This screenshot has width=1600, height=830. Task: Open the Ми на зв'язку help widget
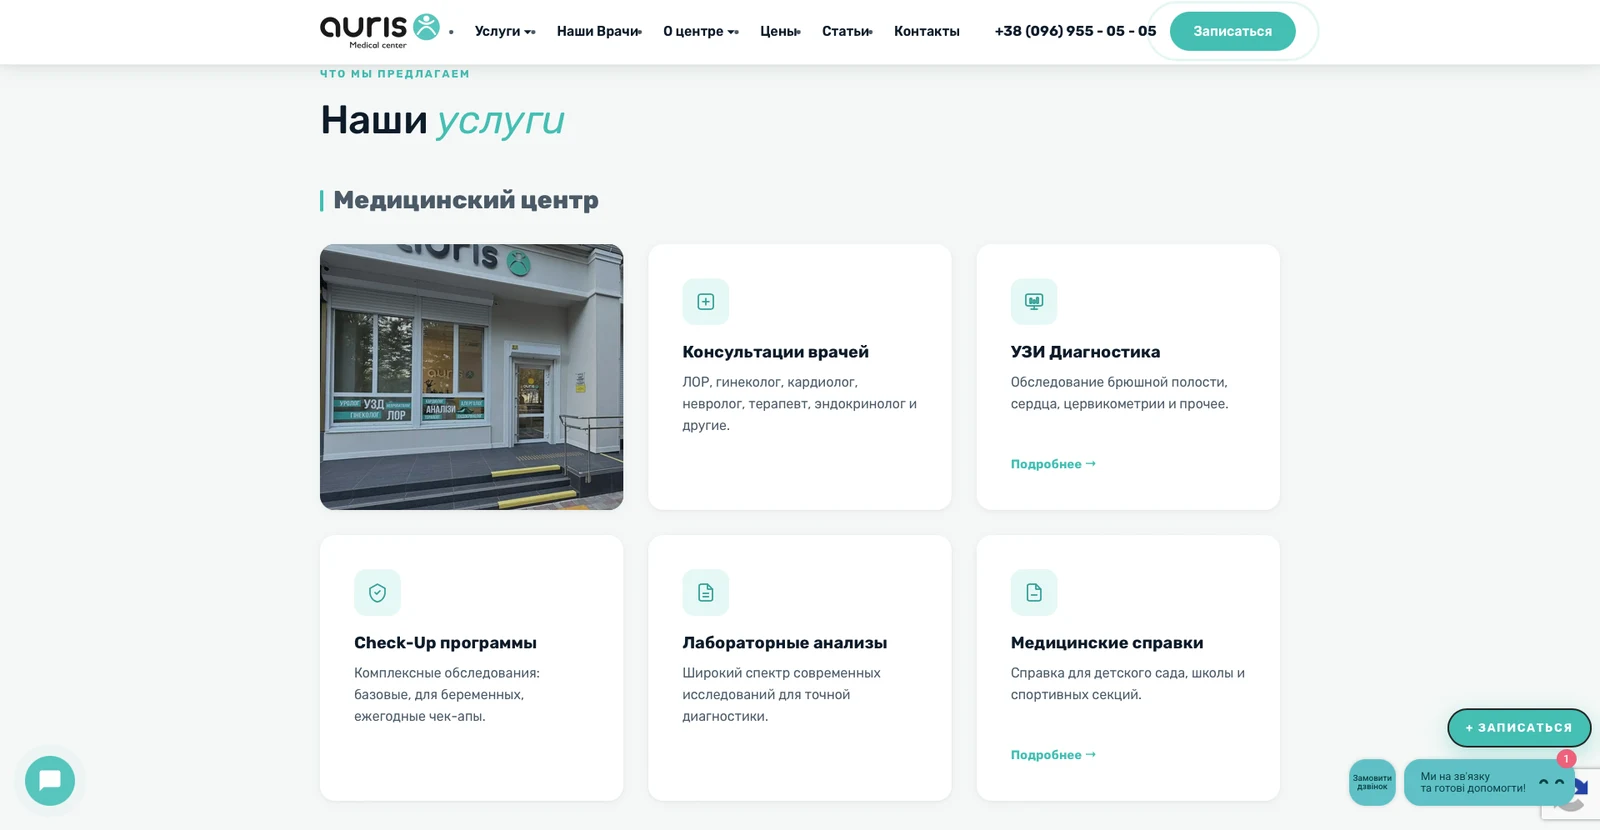(x=1488, y=782)
